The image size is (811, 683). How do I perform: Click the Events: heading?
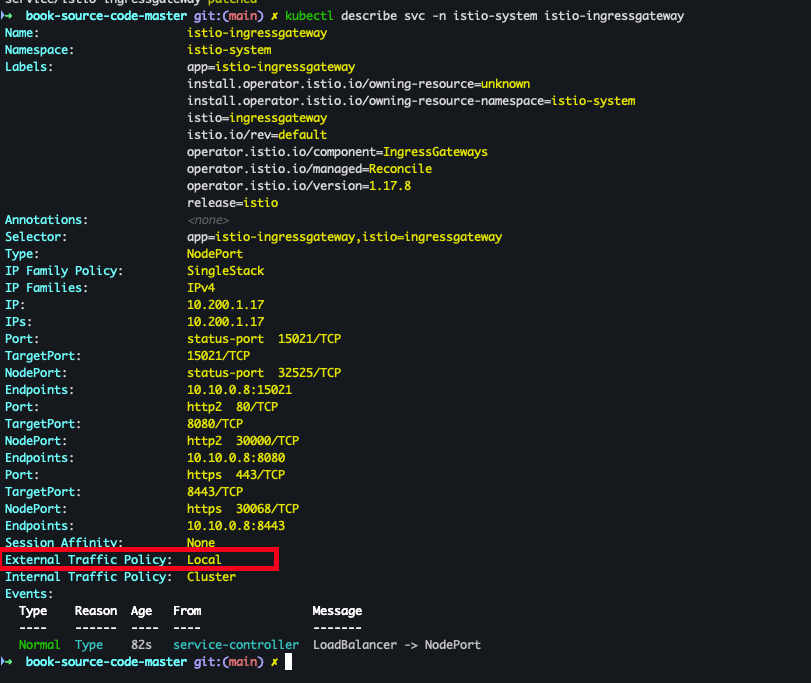point(29,594)
